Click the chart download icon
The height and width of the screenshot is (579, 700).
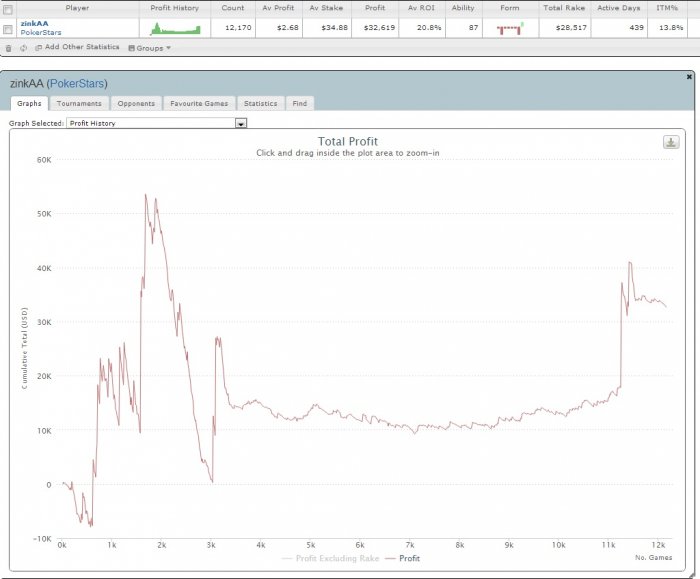tap(671, 142)
